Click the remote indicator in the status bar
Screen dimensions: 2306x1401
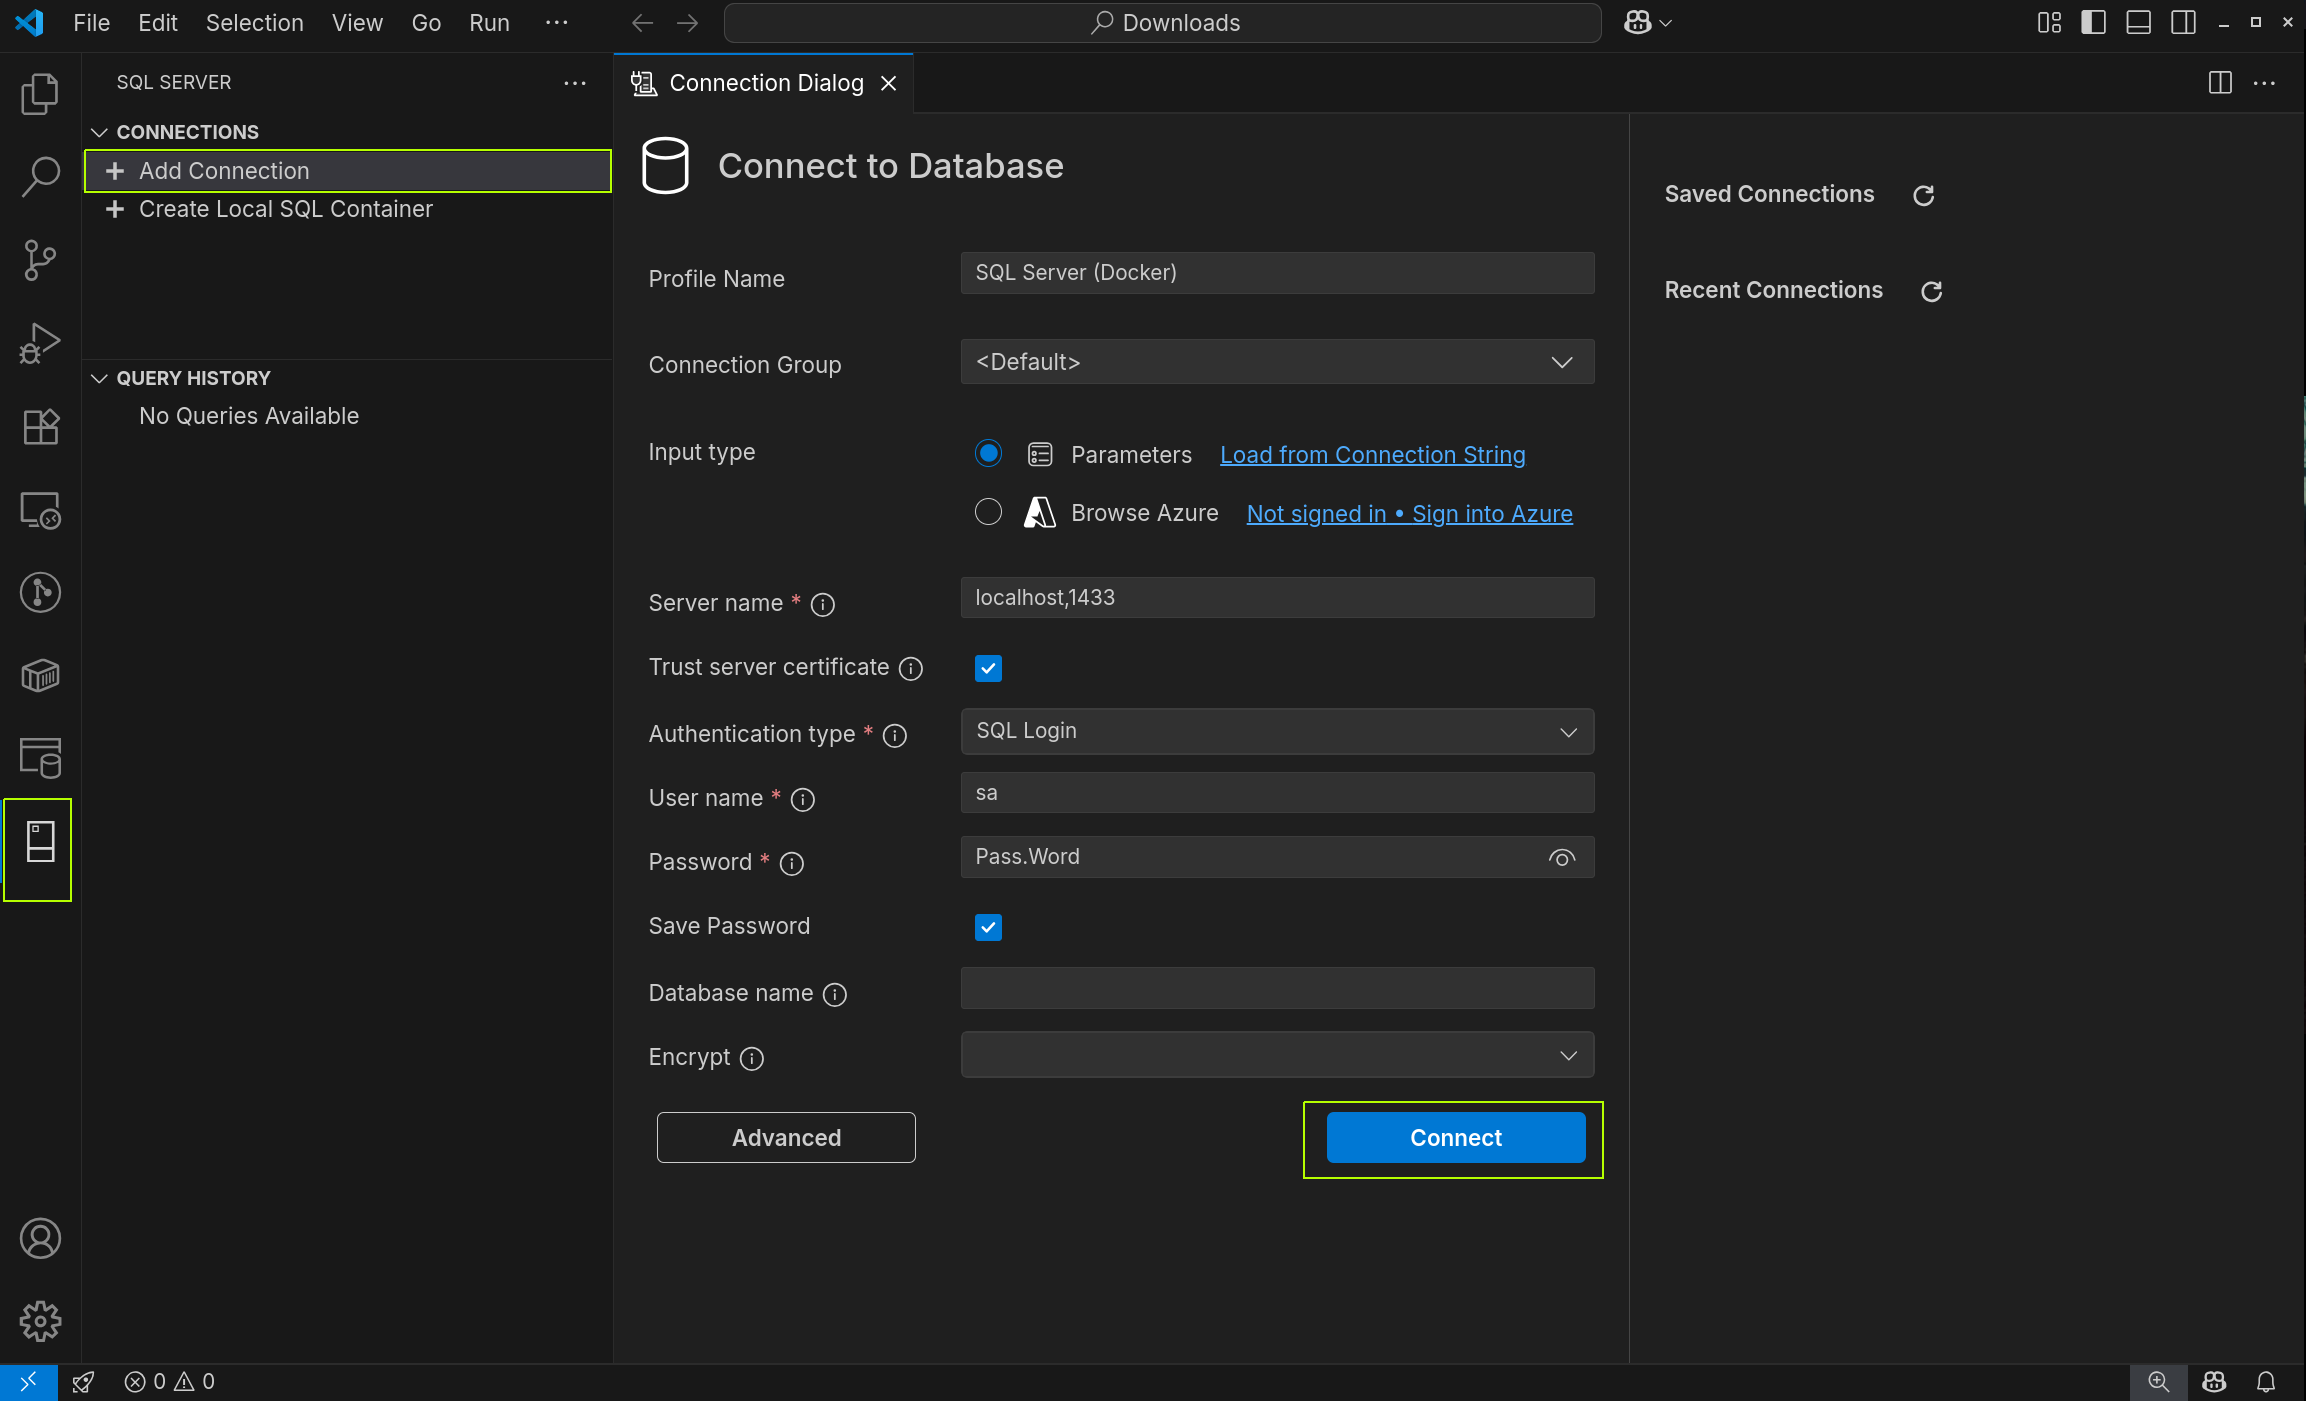click(x=27, y=1381)
